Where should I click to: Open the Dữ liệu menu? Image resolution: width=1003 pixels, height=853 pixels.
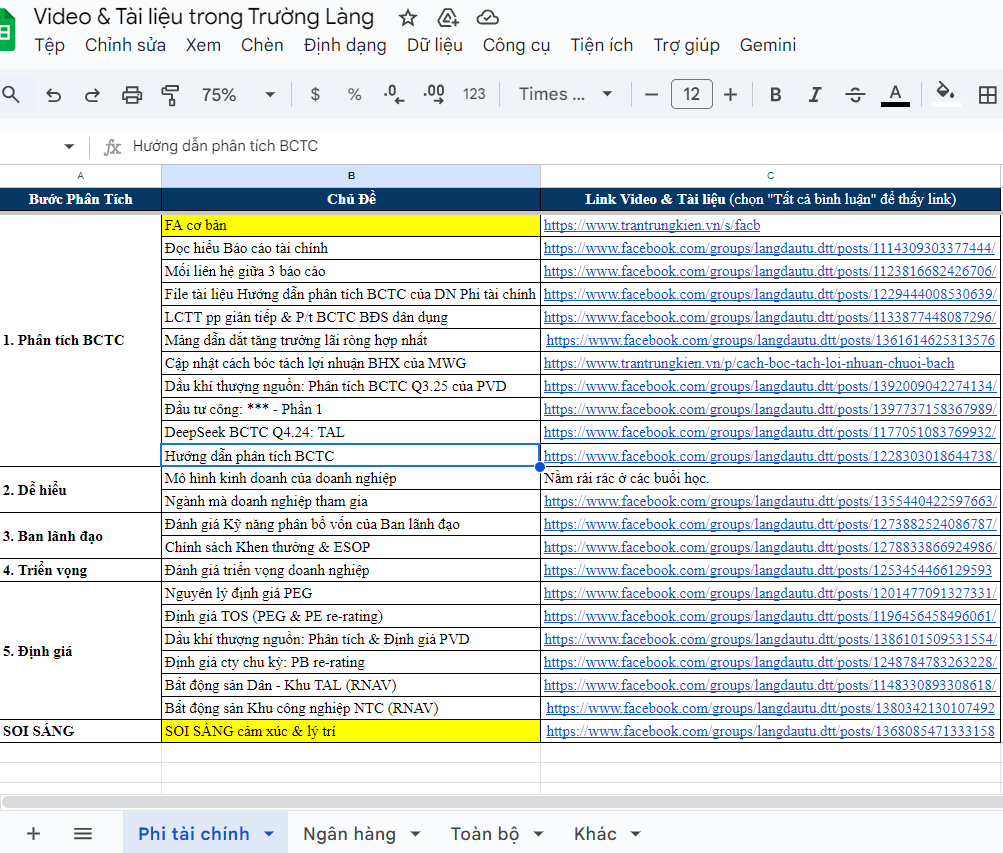click(x=435, y=45)
